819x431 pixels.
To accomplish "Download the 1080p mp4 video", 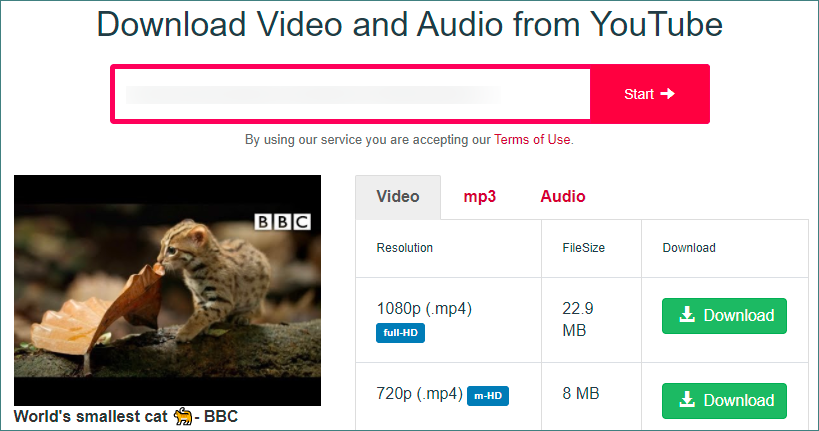I will tap(724, 316).
